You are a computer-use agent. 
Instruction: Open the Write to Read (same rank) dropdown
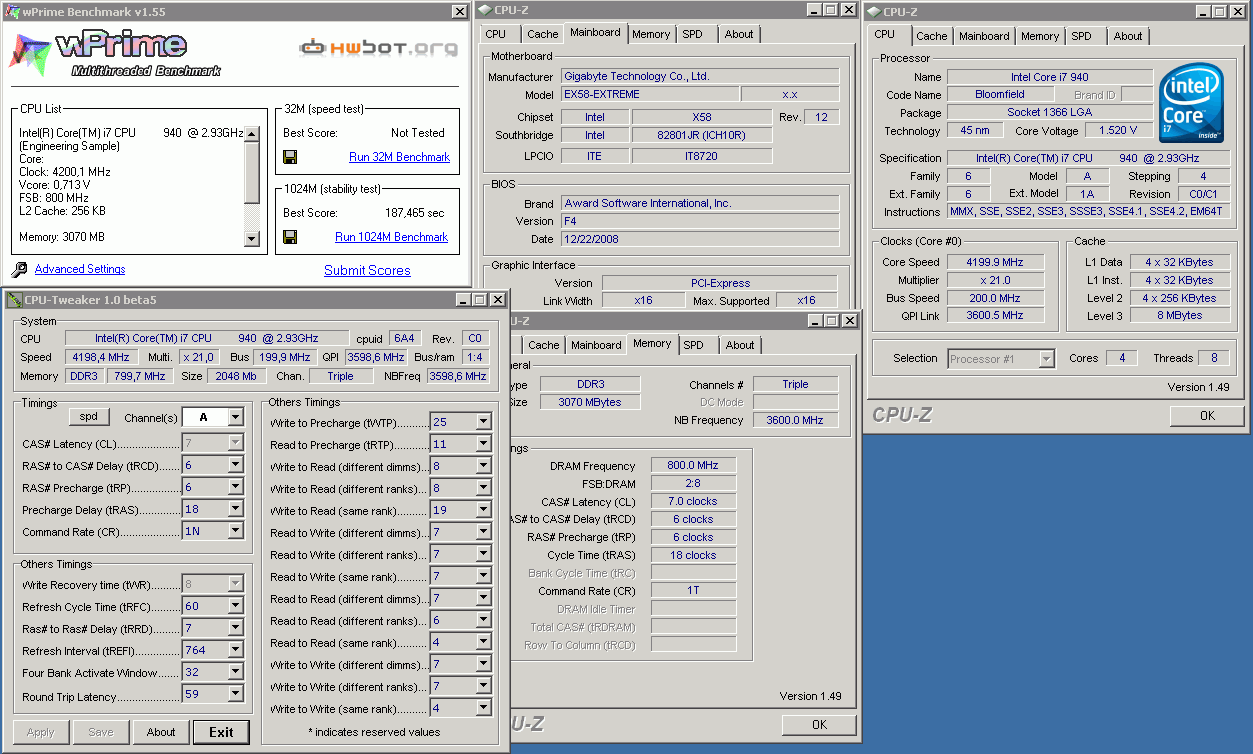coord(484,510)
